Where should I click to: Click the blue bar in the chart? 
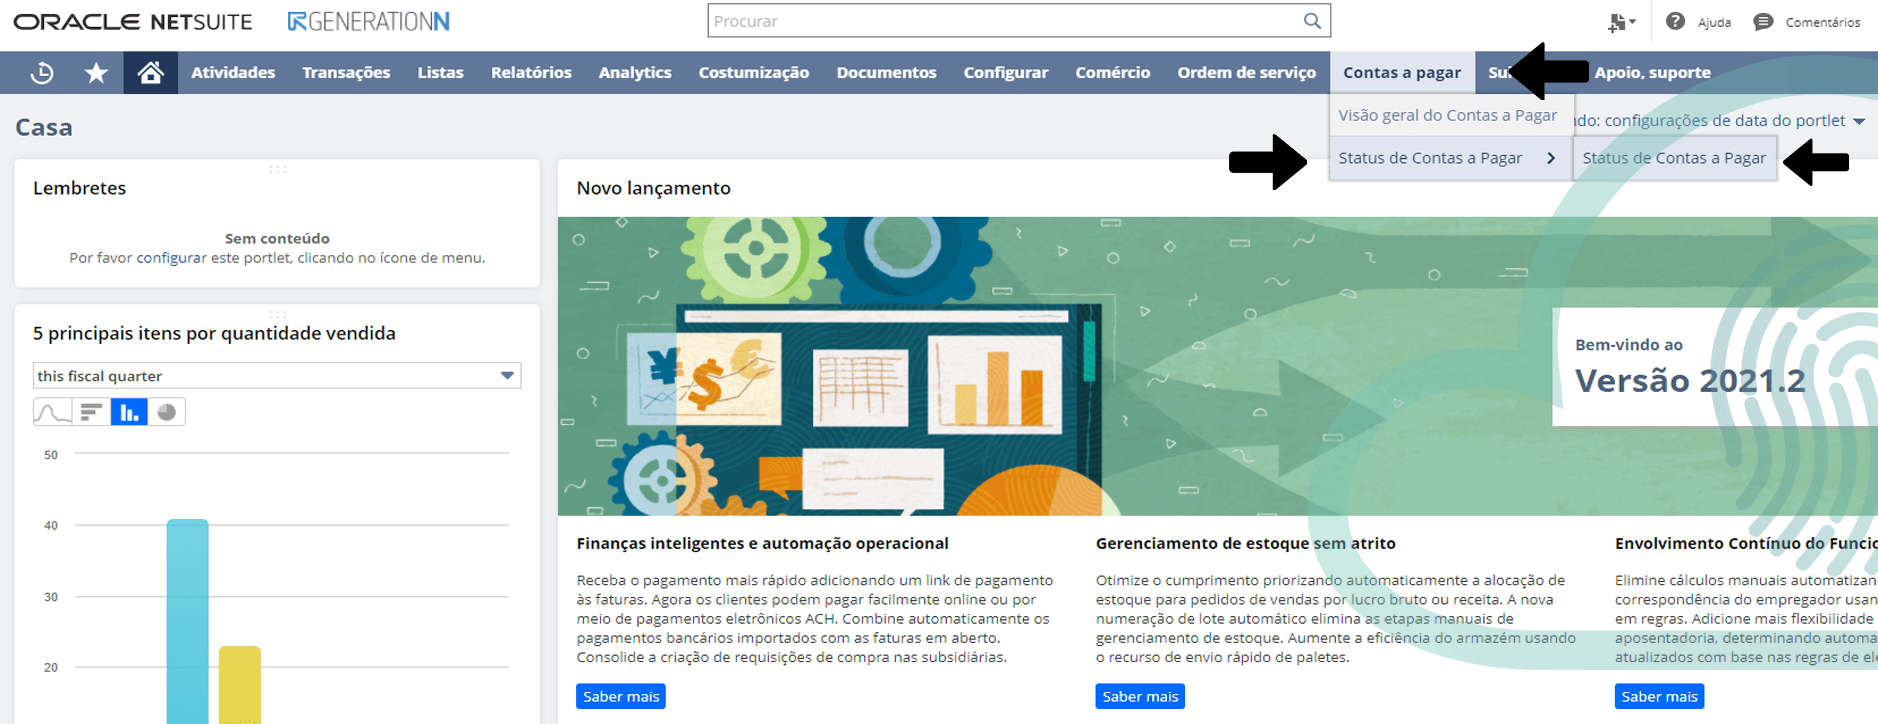coord(187,621)
